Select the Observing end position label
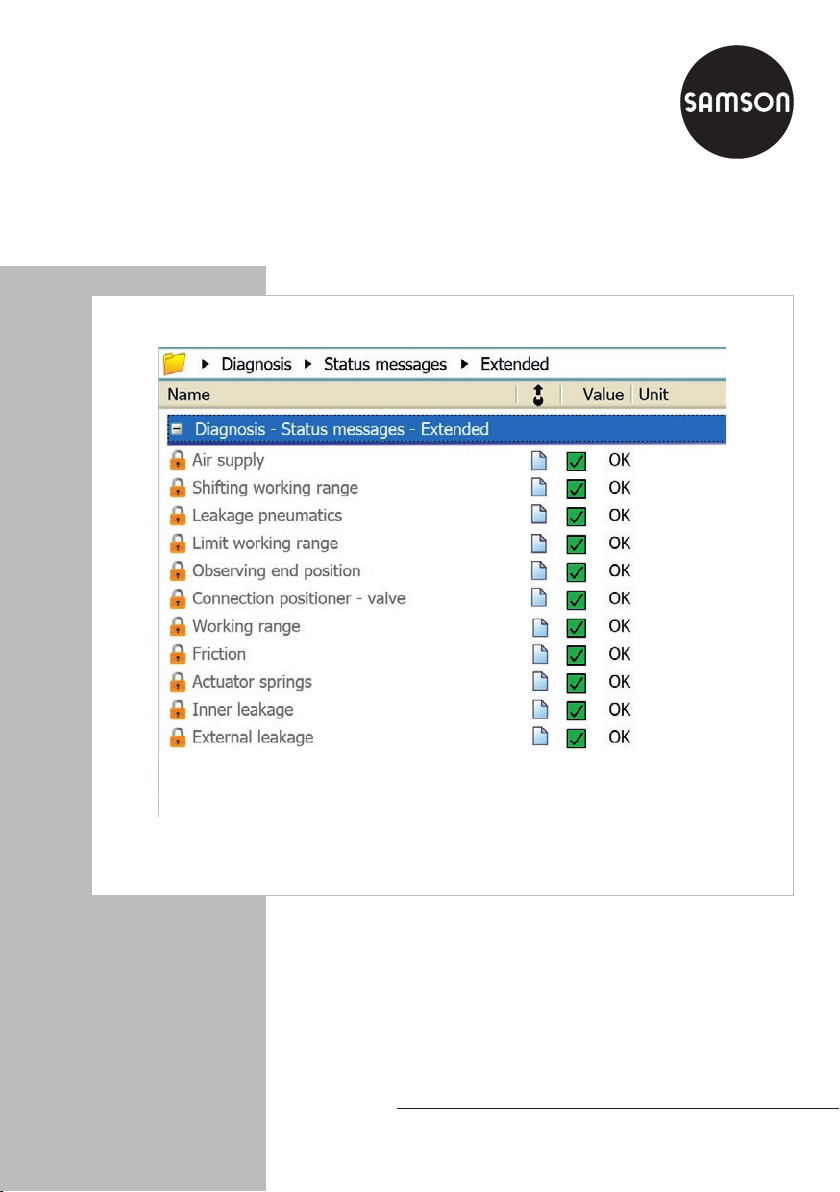Screen dimensions: 840x1192 click(276, 571)
